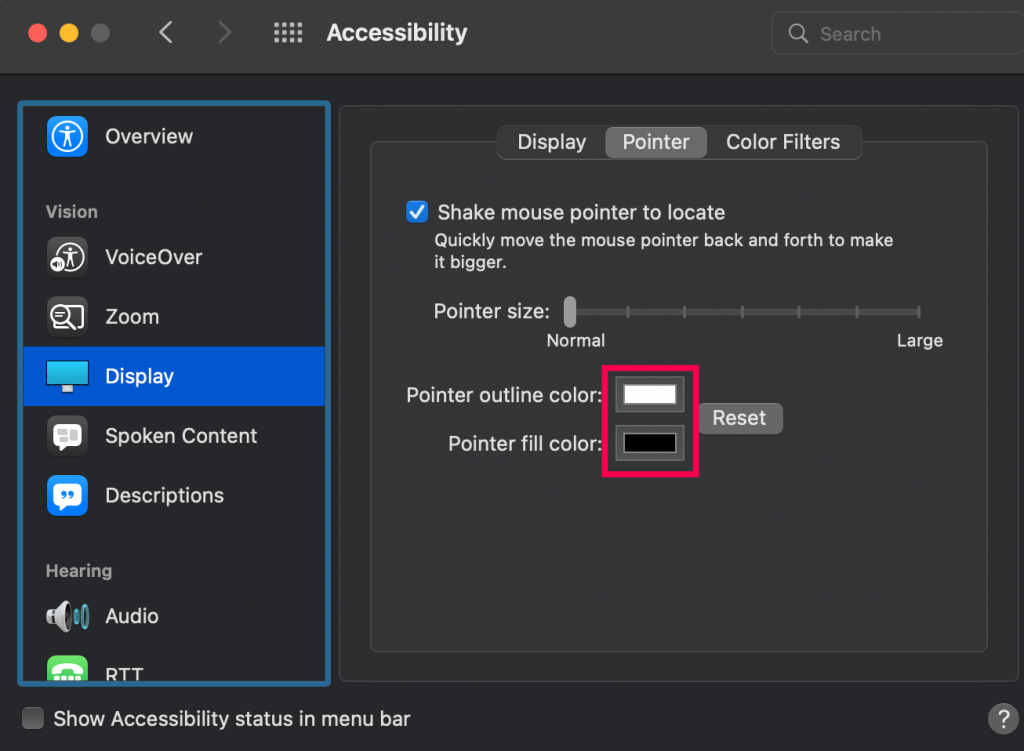Open the Show All preferences grid

288,32
